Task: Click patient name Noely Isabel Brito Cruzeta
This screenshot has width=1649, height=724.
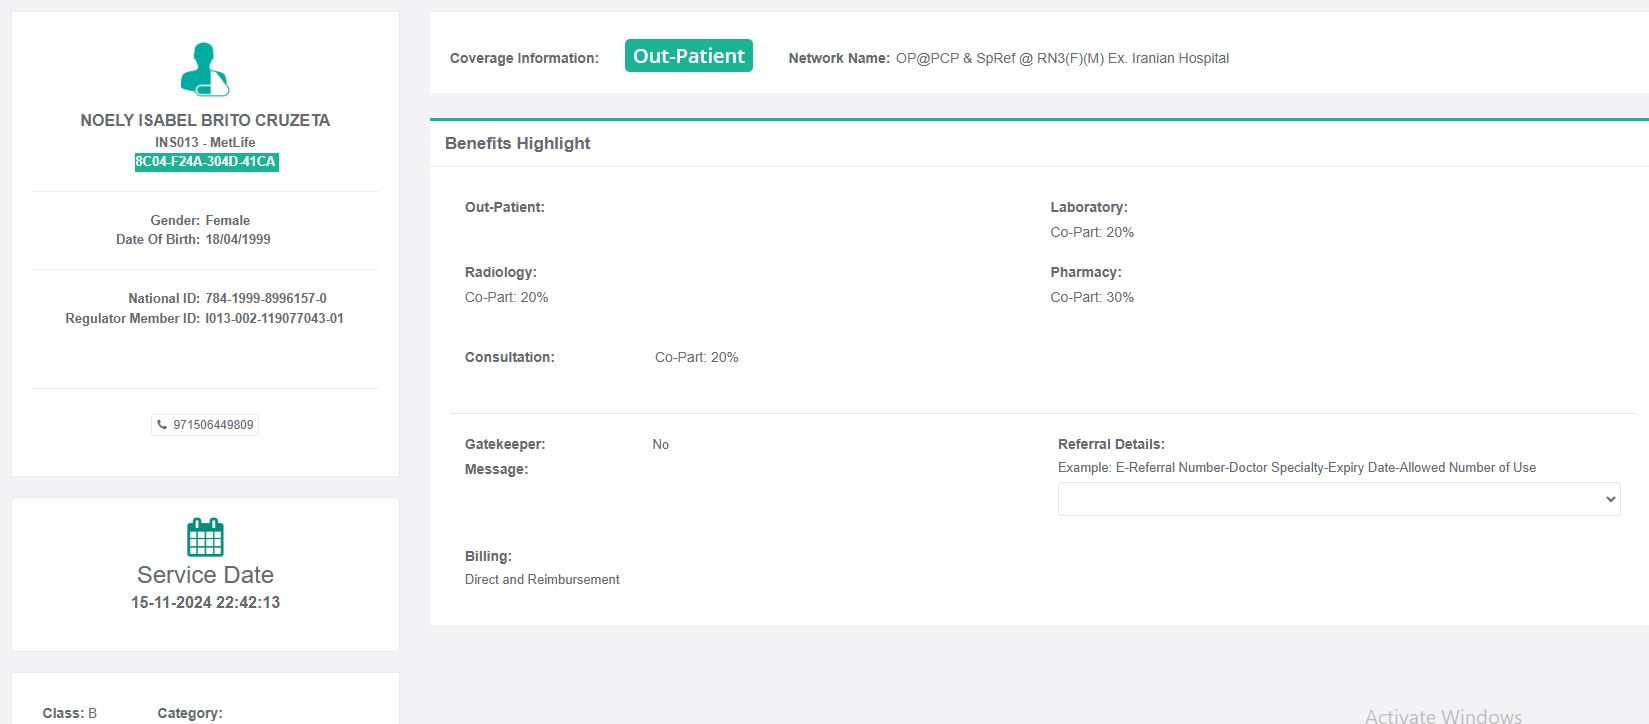Action: [205, 120]
